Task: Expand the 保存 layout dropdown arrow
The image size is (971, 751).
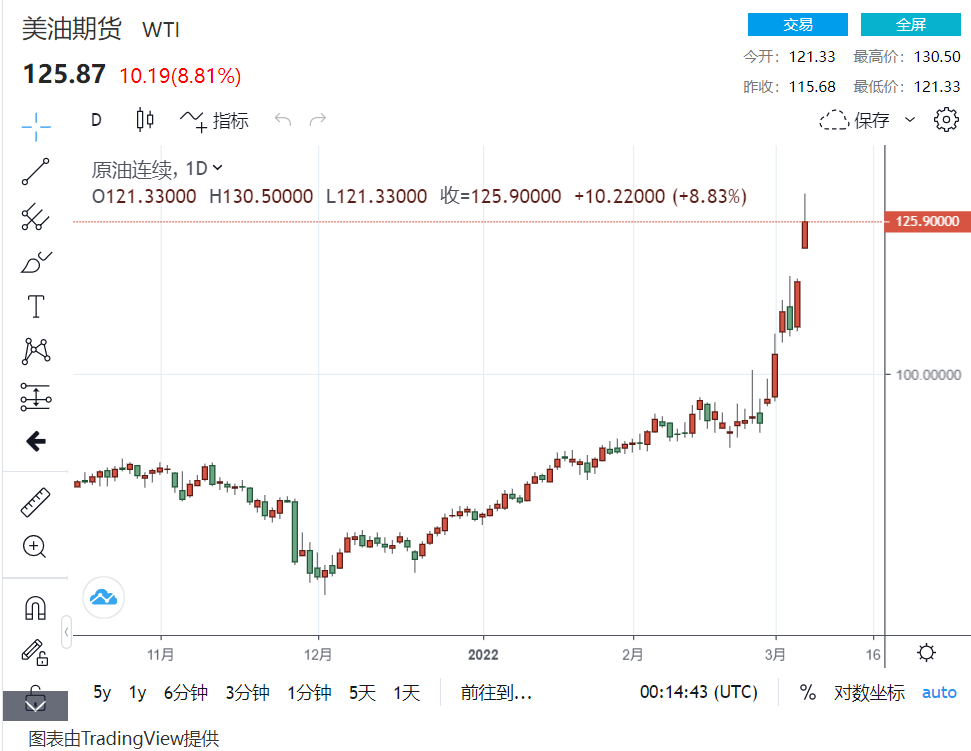Action: click(x=910, y=120)
